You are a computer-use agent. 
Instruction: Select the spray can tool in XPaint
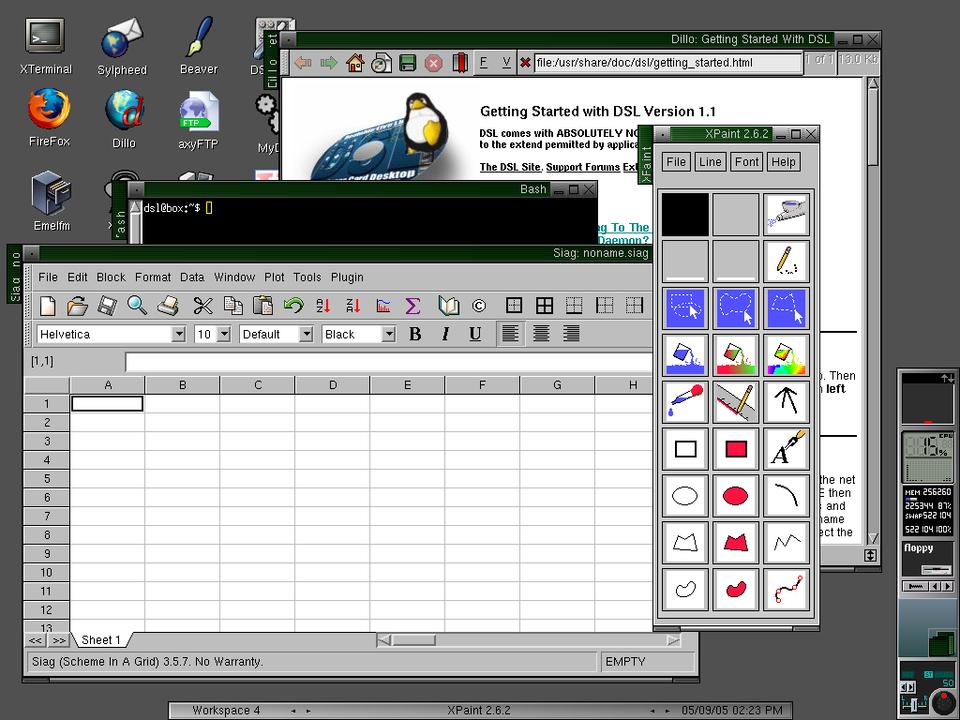(786, 215)
